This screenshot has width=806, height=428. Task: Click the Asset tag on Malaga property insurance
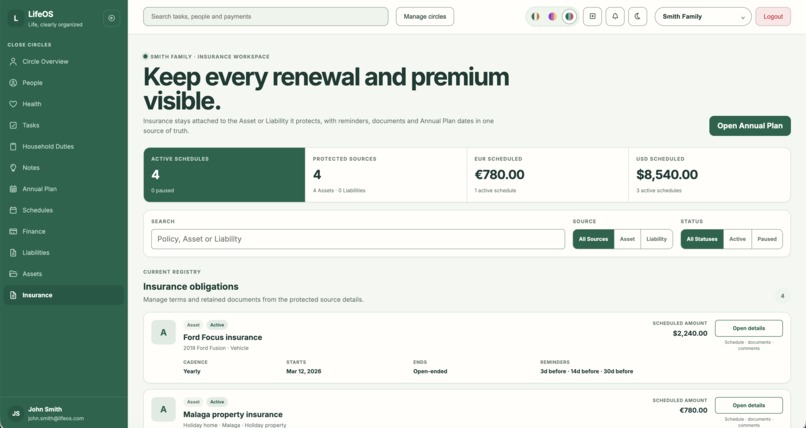193,402
